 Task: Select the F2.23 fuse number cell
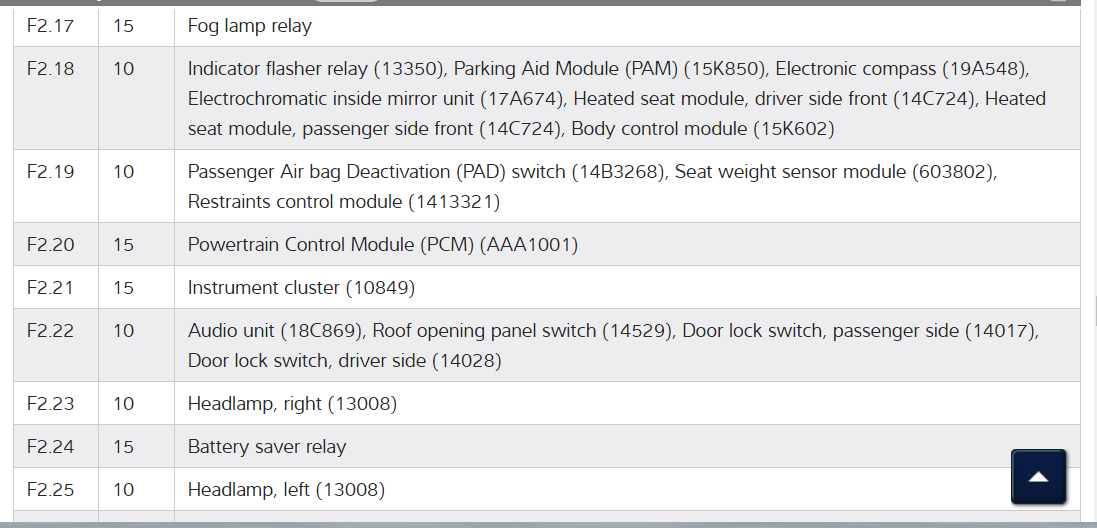(50, 404)
